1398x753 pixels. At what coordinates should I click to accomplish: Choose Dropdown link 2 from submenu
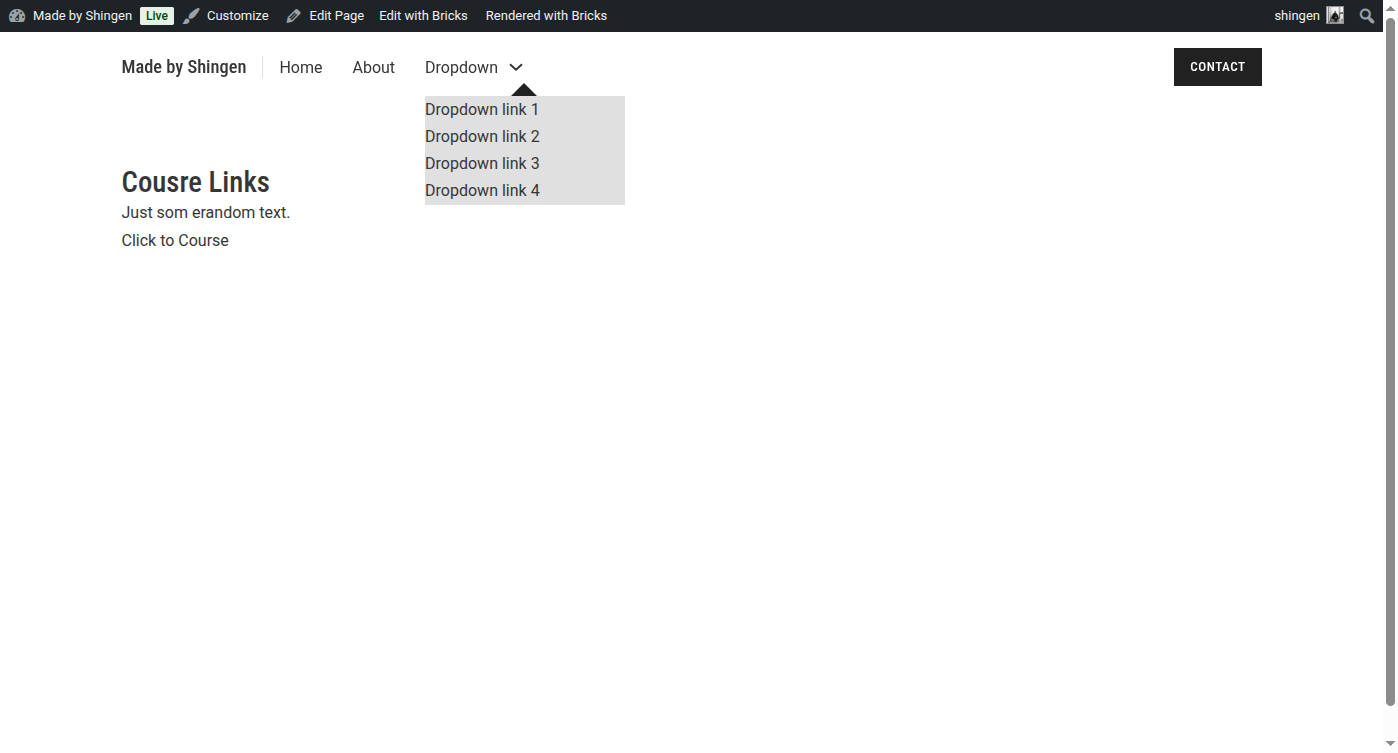pos(482,137)
